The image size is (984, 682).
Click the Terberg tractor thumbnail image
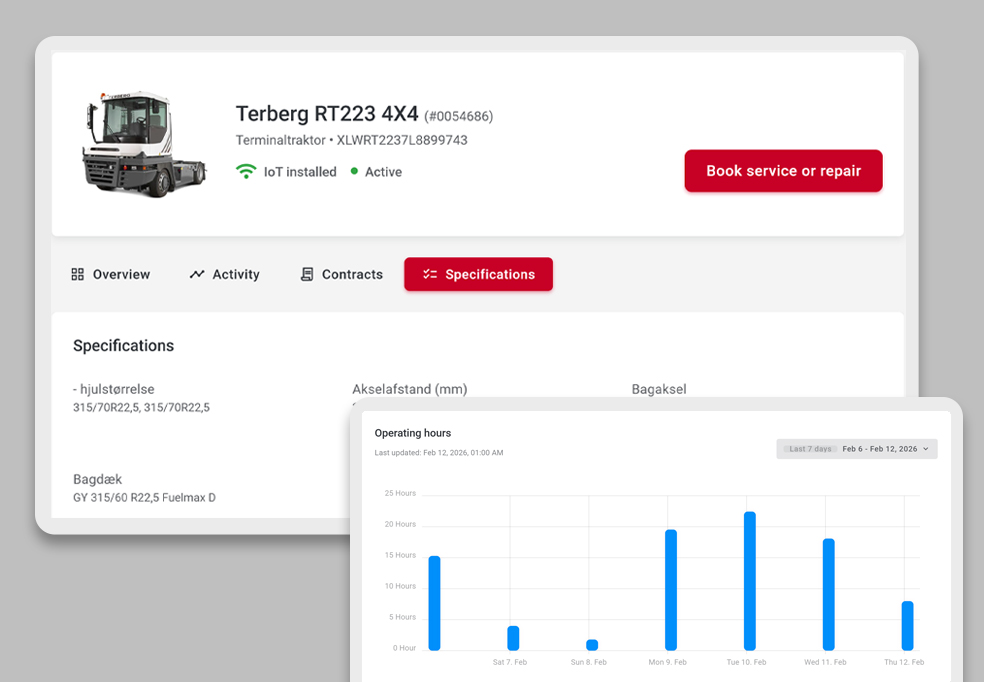pos(144,144)
